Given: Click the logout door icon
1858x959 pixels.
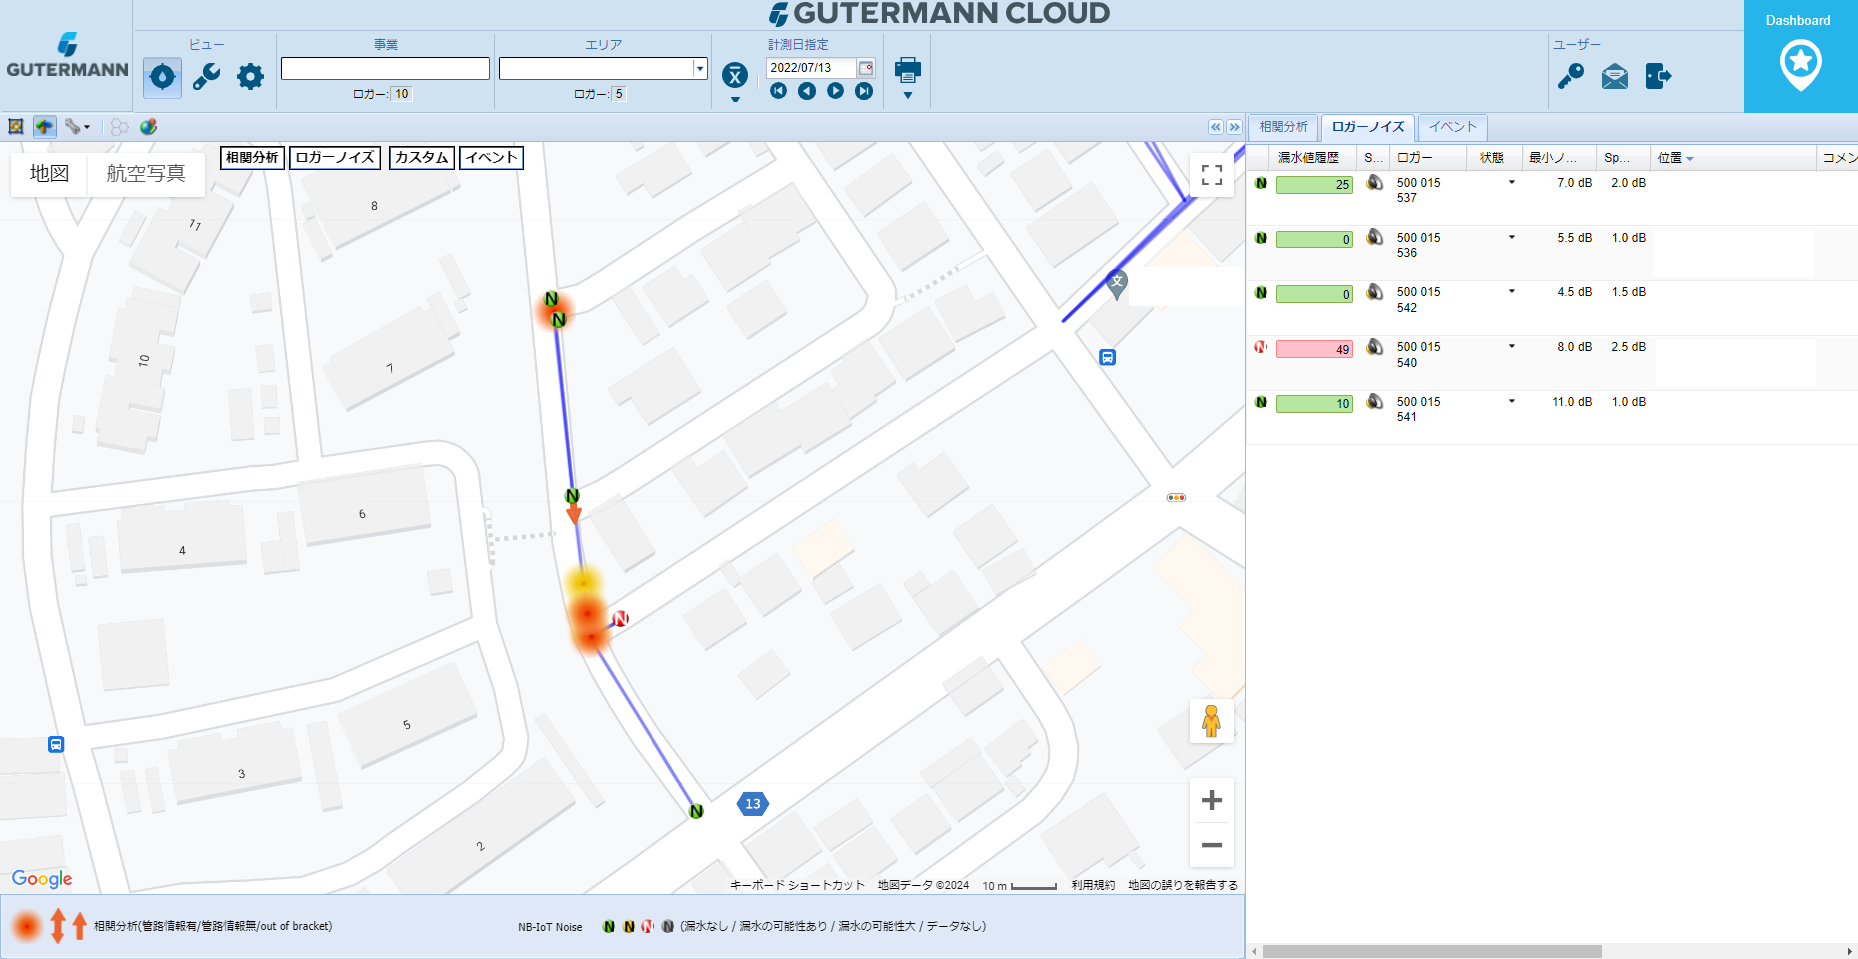Looking at the screenshot, I should pyautogui.click(x=1658, y=76).
